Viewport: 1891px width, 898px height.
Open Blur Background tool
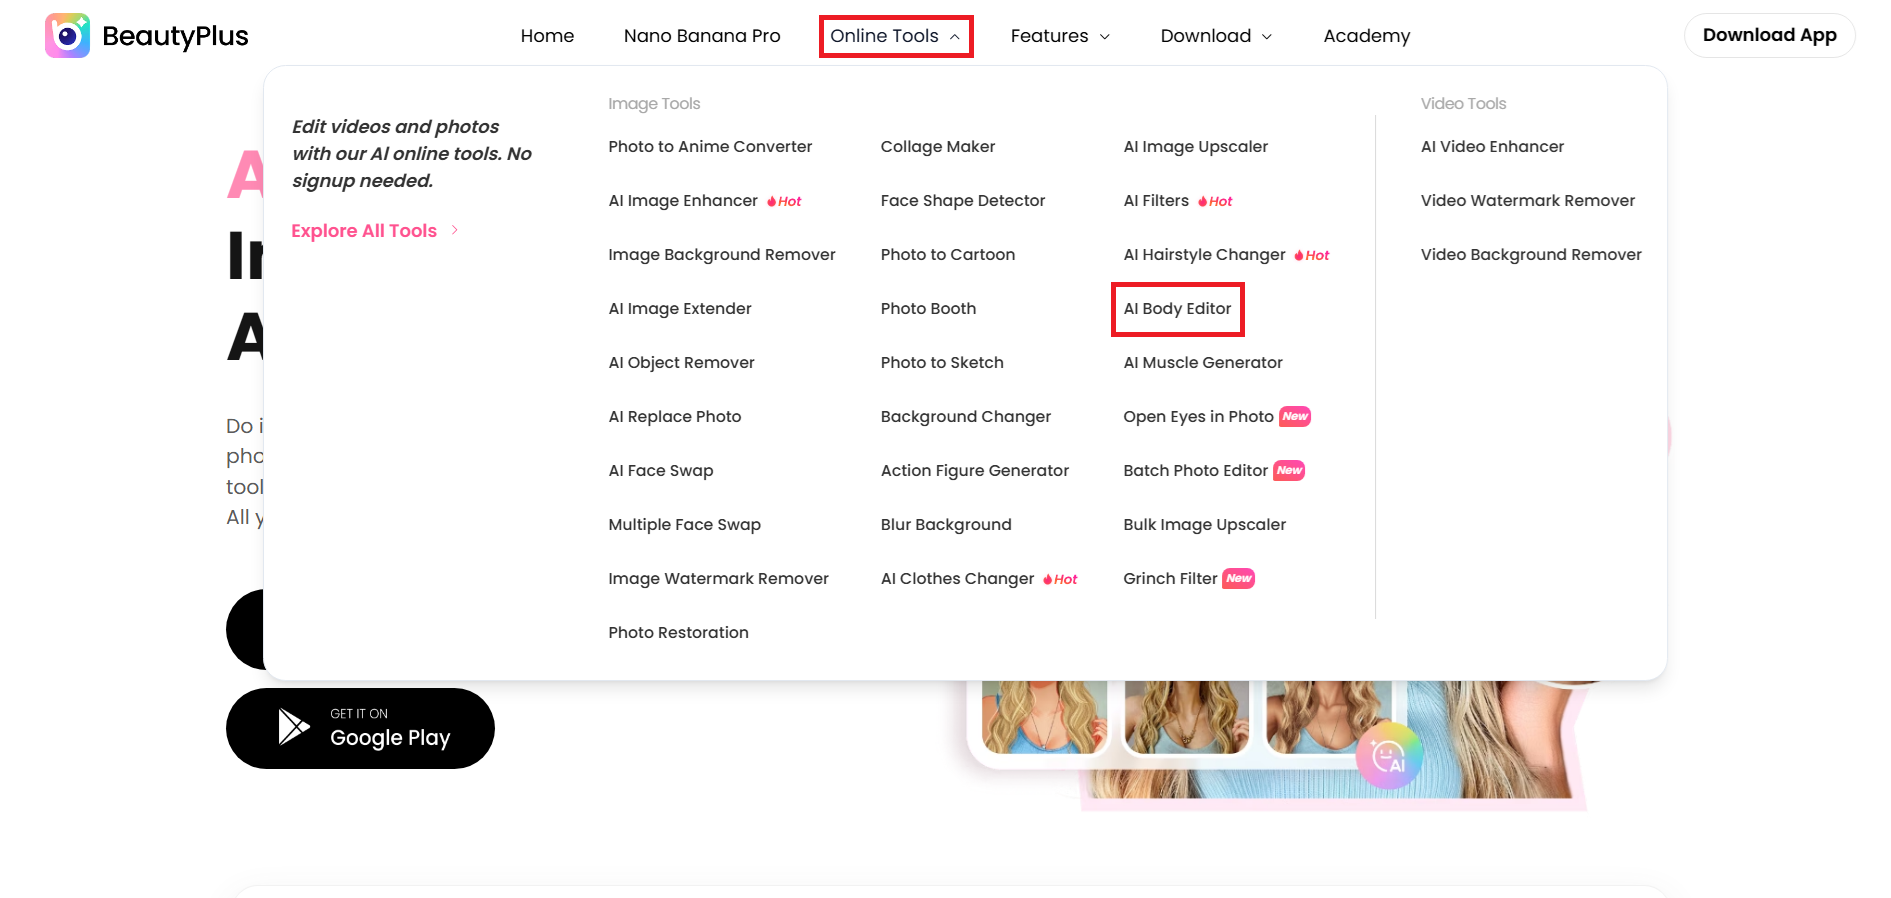tap(946, 525)
